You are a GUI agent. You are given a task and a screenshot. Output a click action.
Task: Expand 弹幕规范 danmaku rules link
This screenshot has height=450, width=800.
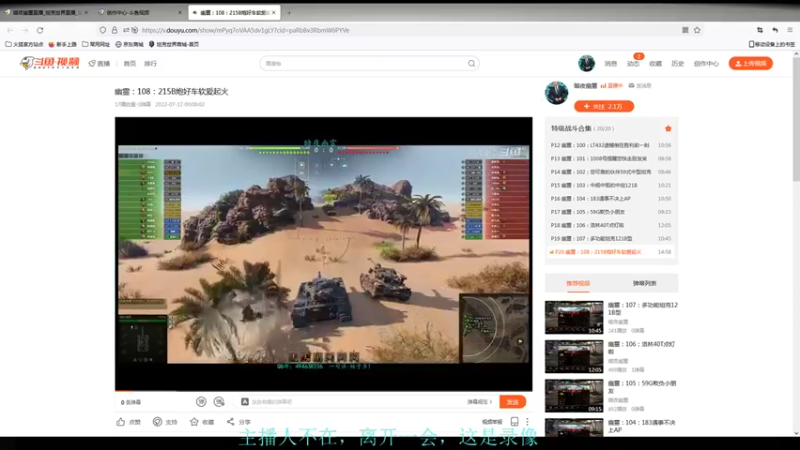pyautogui.click(x=480, y=402)
